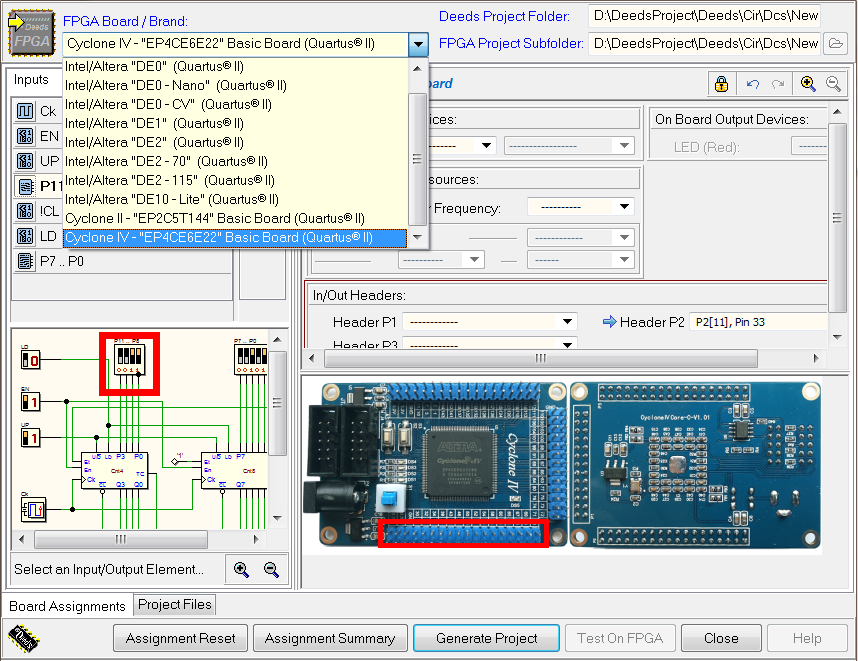Screen dimensions: 858x661
Task: Switch to the Board Assignments tab
Action: click(67, 606)
